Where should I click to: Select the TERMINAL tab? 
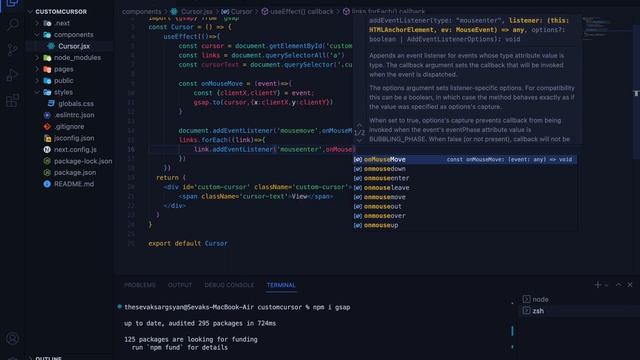281,285
